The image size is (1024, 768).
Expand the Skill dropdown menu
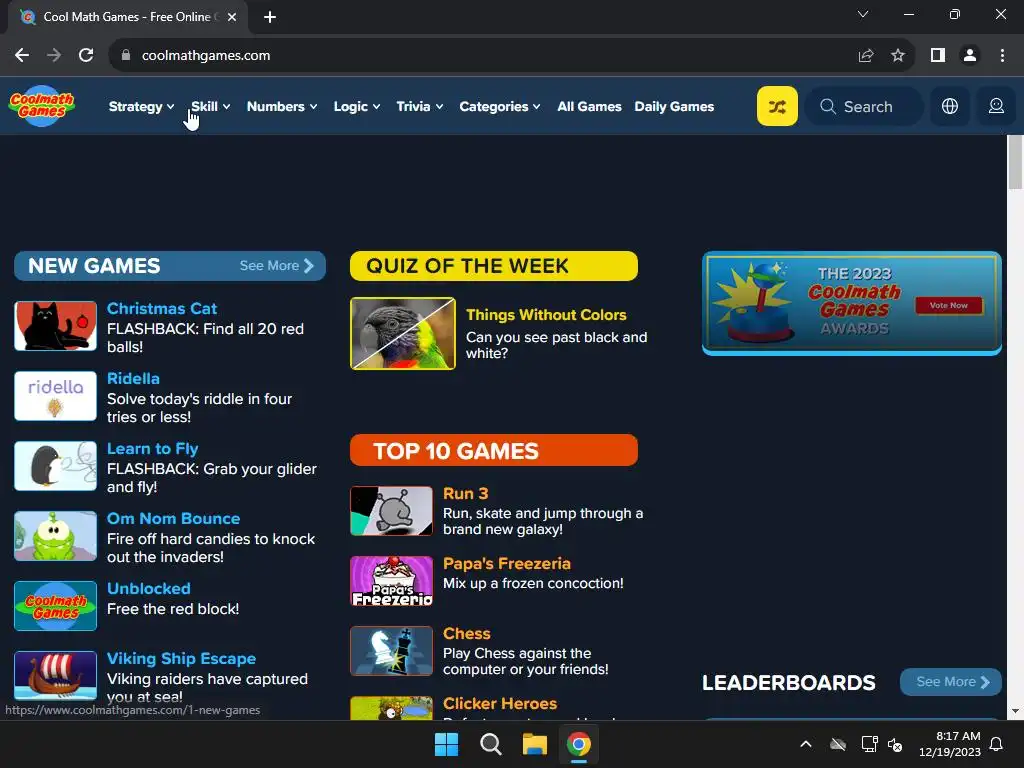click(x=210, y=106)
